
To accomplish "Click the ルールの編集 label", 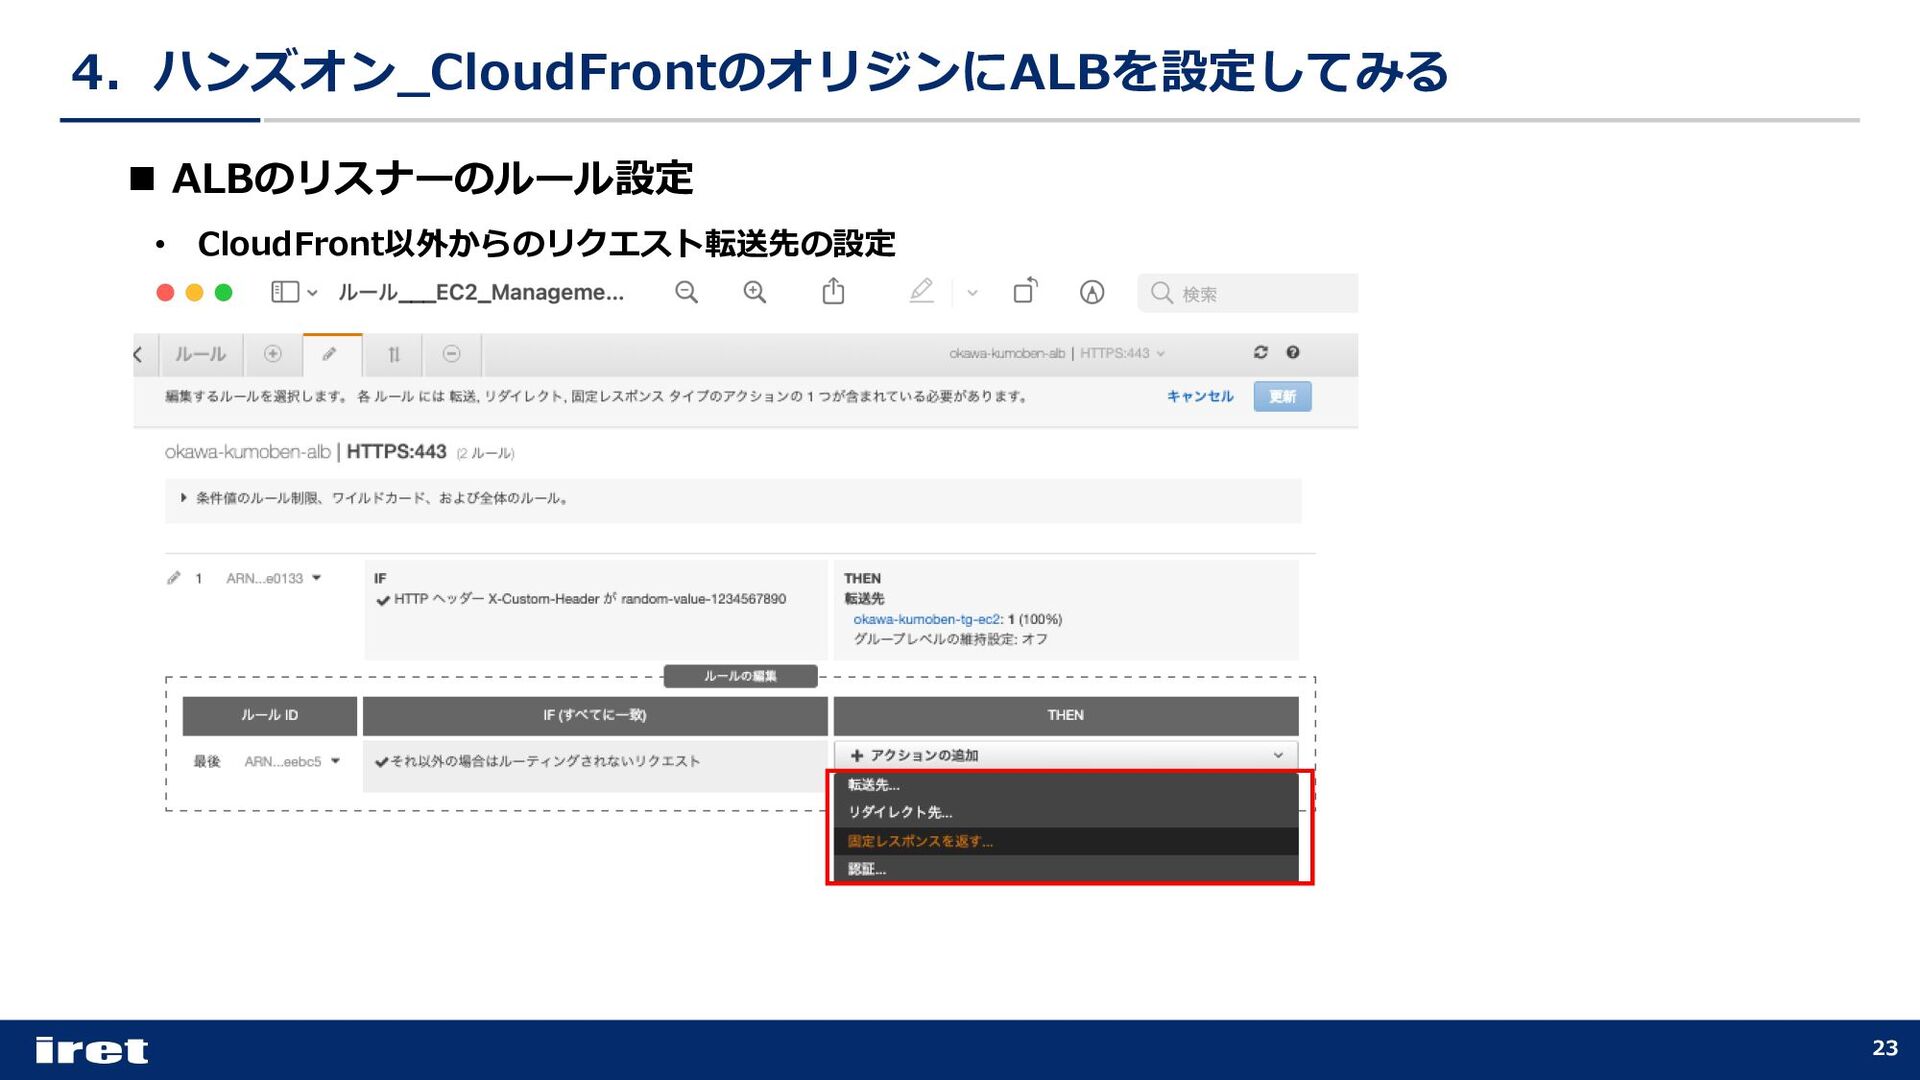I will pyautogui.click(x=740, y=677).
